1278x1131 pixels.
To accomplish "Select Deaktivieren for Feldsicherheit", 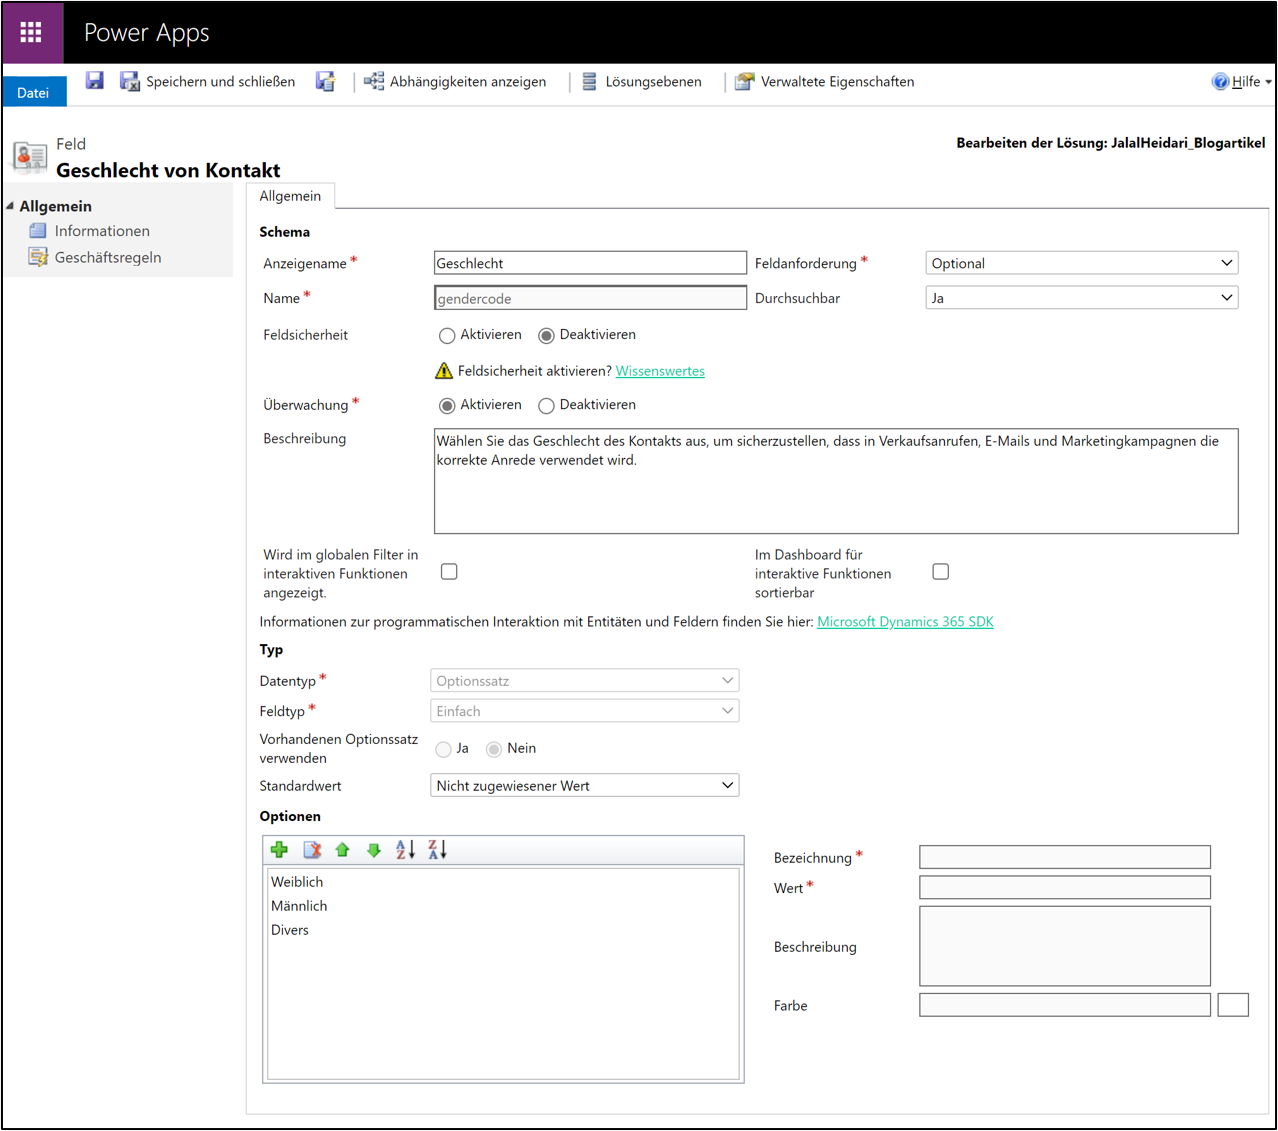I will 546,336.
